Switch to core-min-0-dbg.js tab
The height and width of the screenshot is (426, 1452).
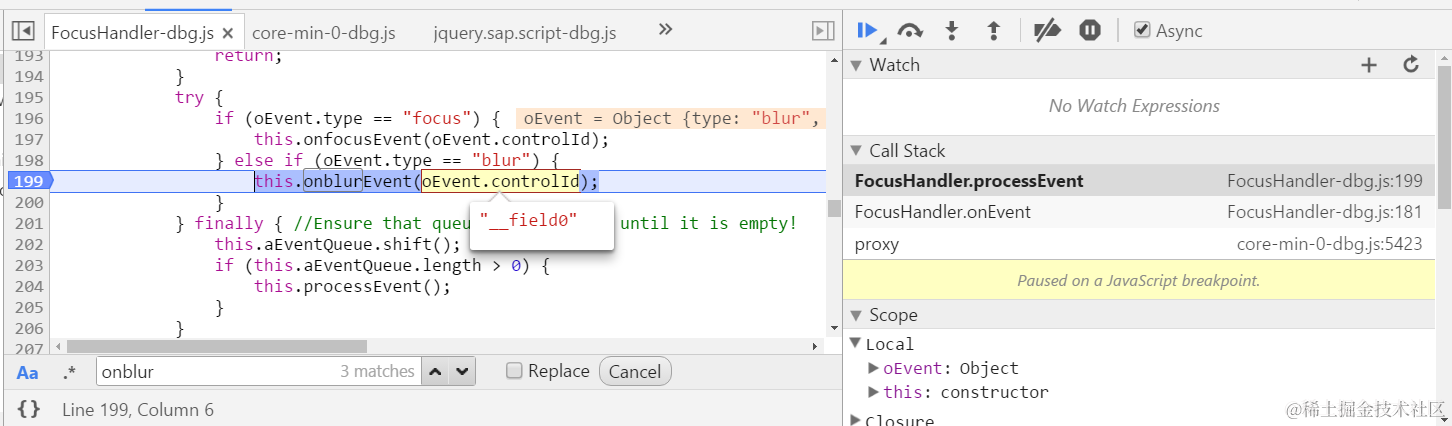point(324,32)
